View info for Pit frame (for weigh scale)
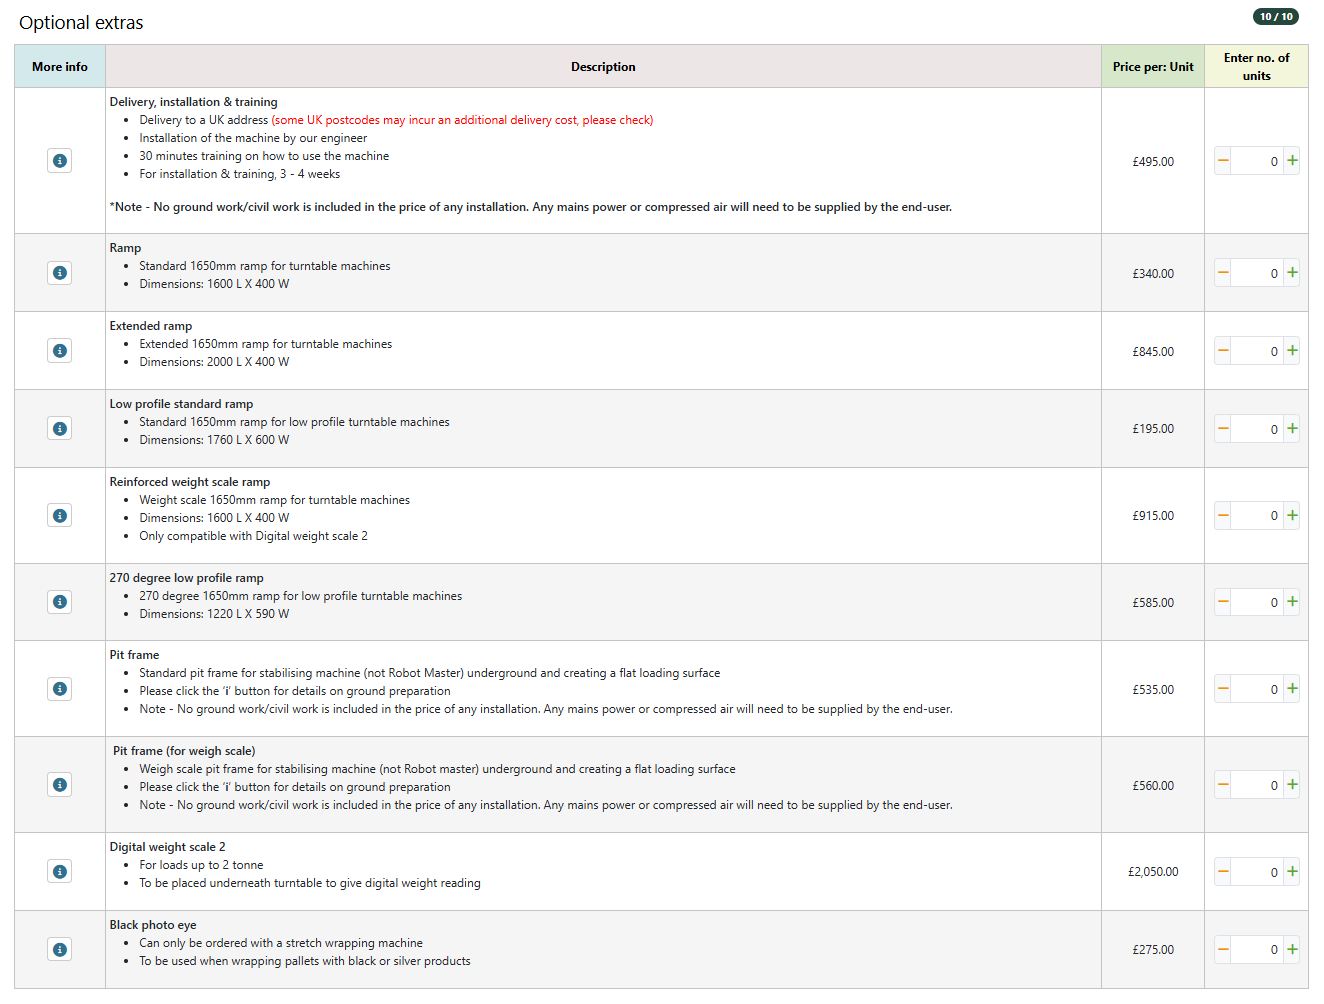The image size is (1324, 1004). [60, 785]
